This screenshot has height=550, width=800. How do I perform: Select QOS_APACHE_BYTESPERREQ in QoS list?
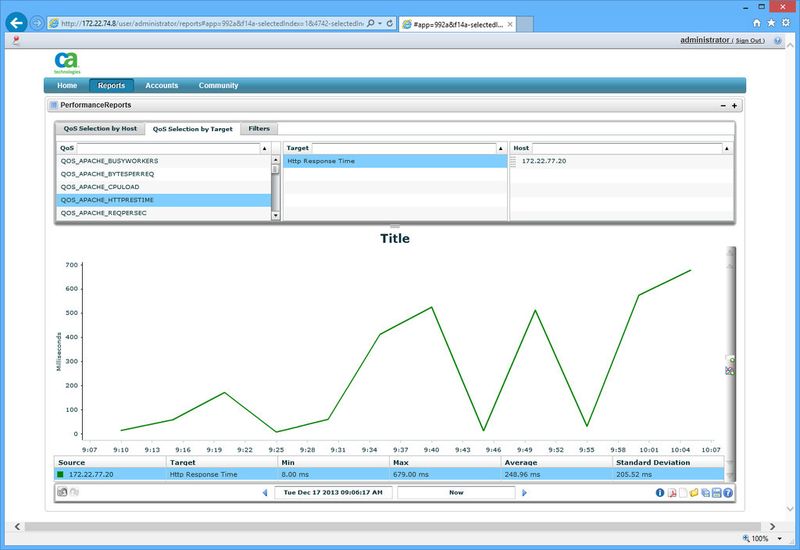click(x=164, y=174)
